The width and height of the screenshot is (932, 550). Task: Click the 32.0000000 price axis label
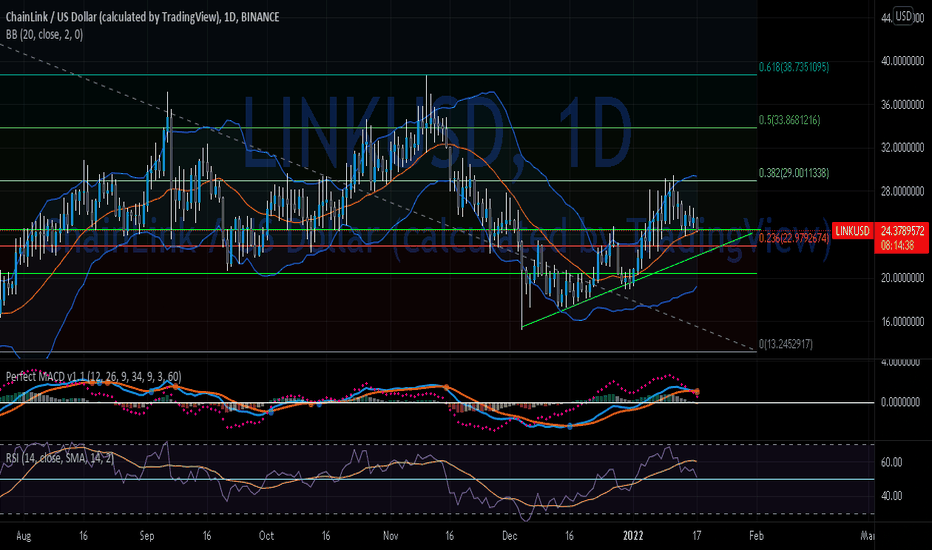(x=902, y=147)
